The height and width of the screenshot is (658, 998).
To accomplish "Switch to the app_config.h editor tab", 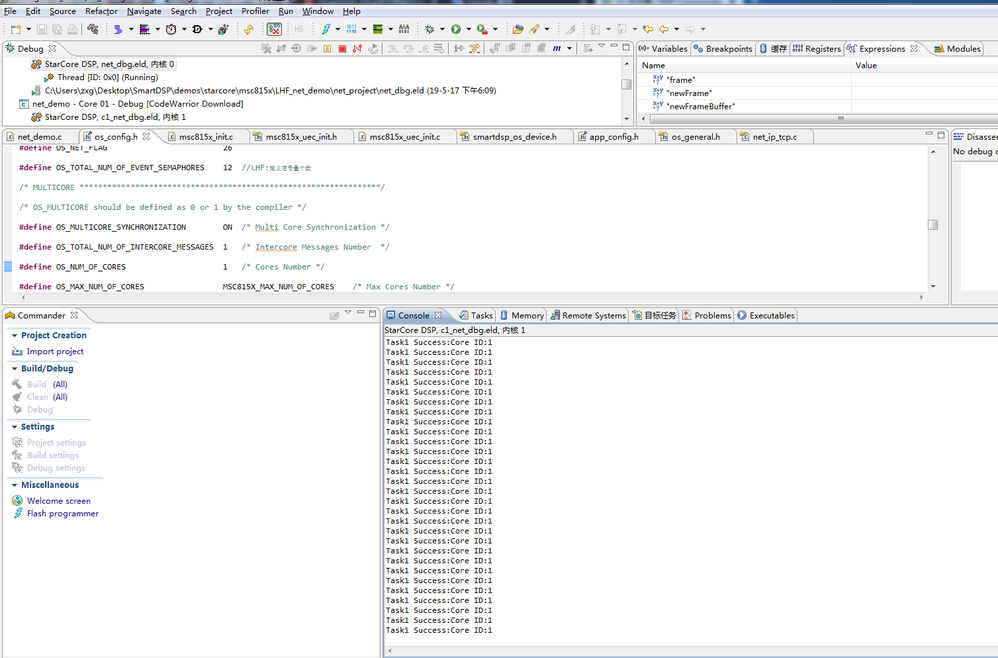I will [614, 137].
